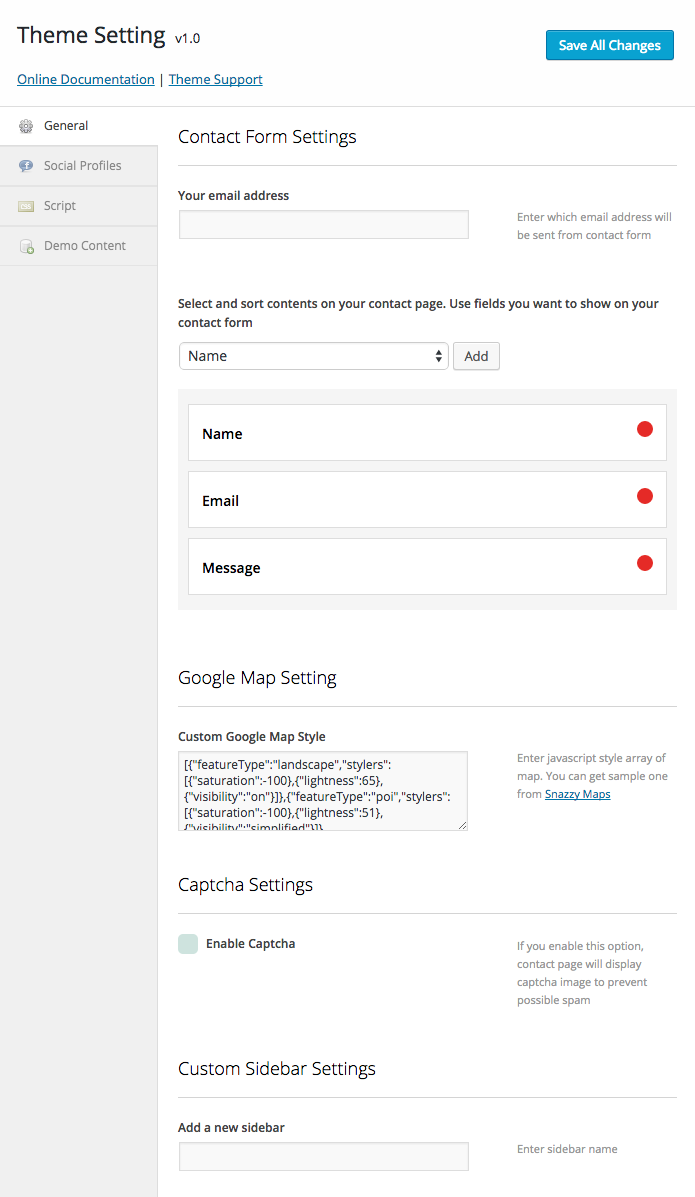695x1197 pixels.
Task: Open the Demo Content tab
Action: [x=84, y=246]
